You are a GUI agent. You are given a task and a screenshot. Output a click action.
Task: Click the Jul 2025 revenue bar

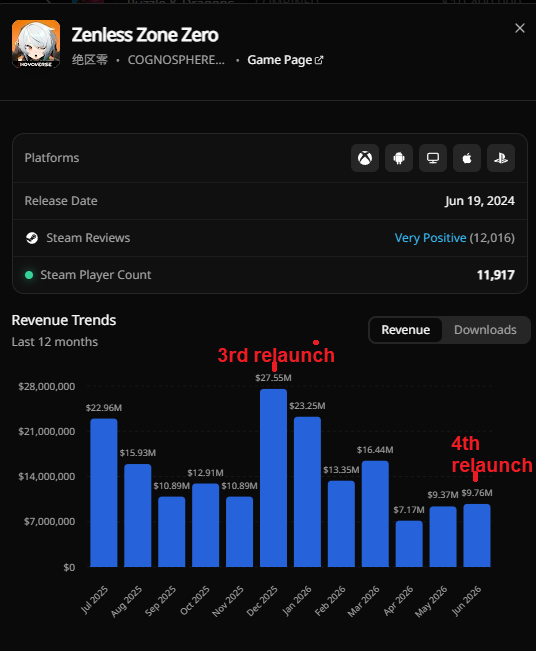click(104, 493)
